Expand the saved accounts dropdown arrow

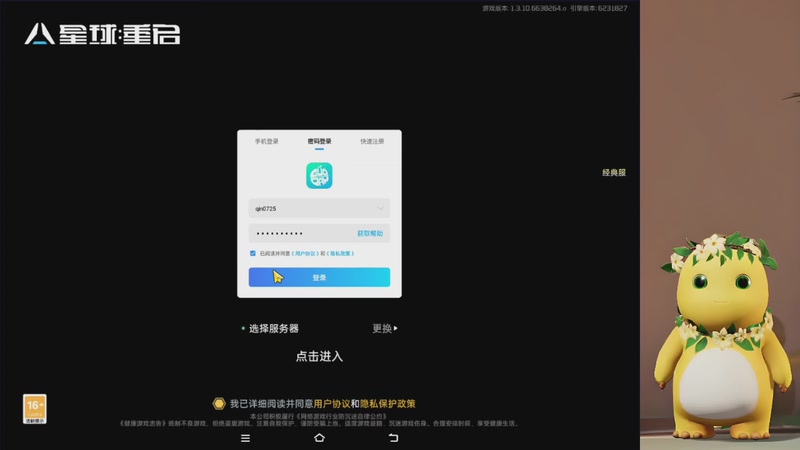click(380, 208)
